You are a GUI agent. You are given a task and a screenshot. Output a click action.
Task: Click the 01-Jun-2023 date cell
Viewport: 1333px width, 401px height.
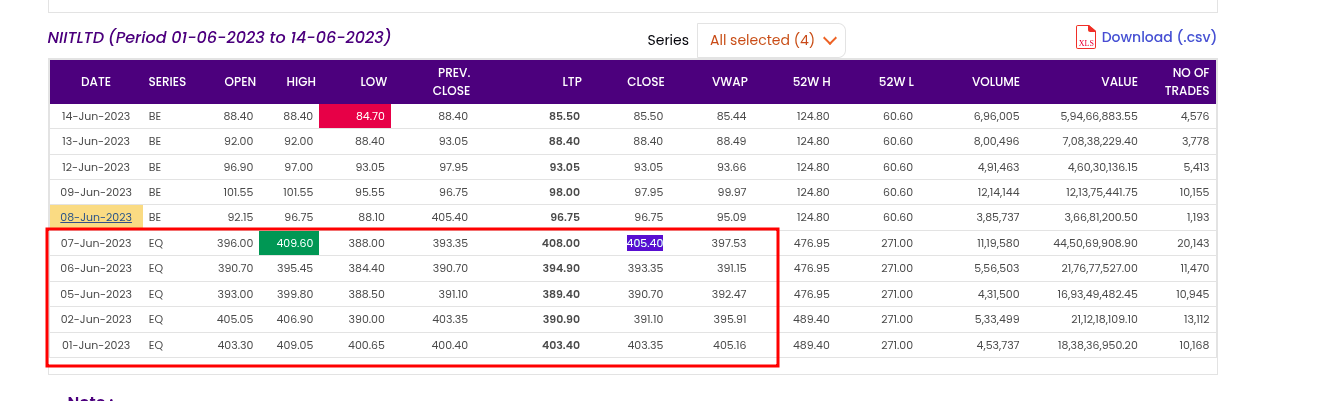(96, 346)
